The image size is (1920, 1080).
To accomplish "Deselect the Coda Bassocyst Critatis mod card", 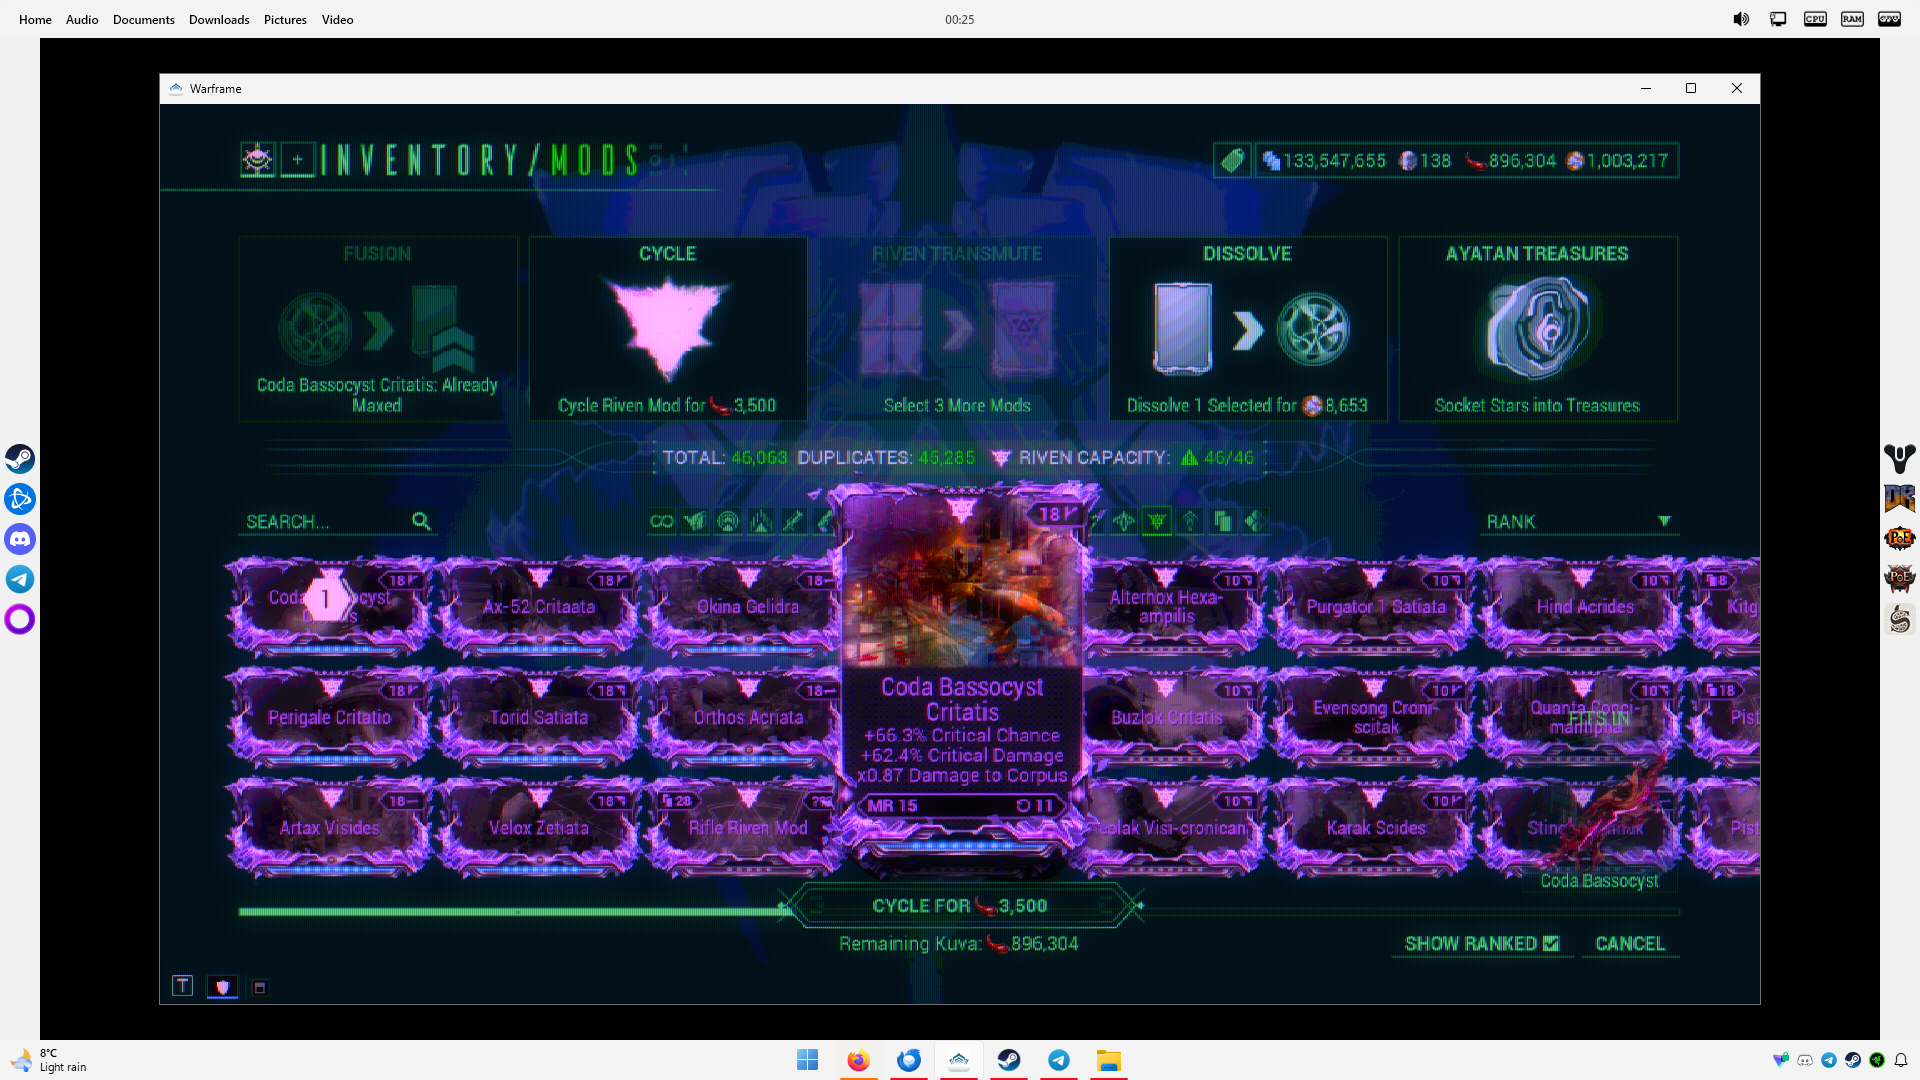I will point(329,605).
